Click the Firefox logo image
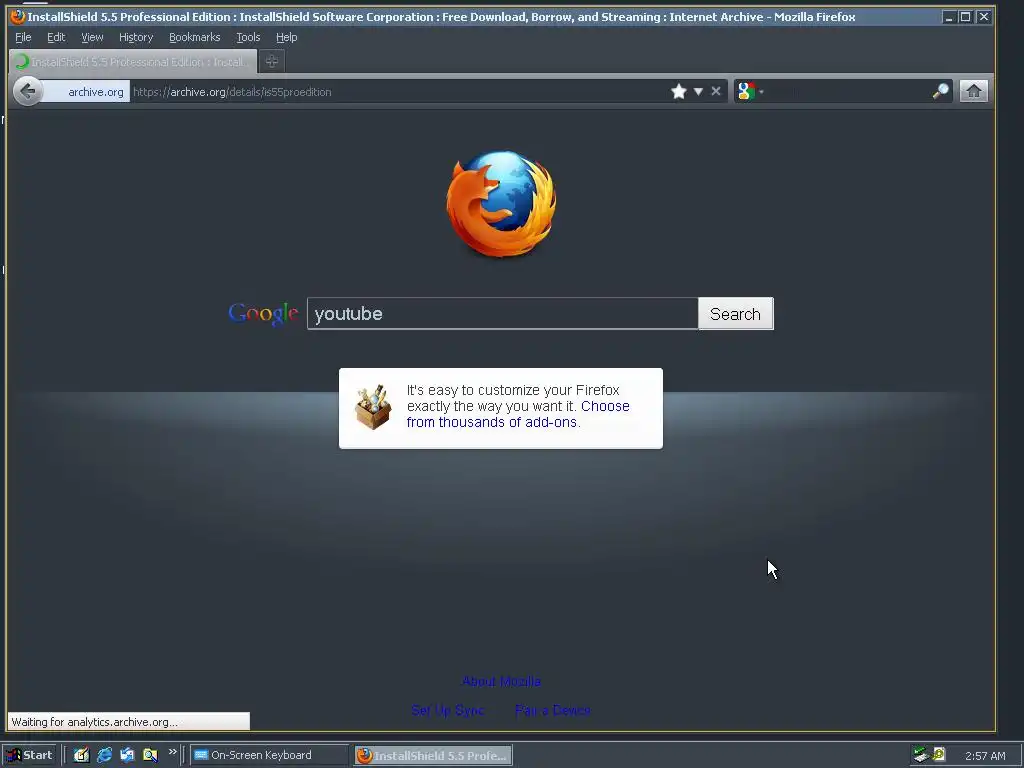 click(502, 204)
